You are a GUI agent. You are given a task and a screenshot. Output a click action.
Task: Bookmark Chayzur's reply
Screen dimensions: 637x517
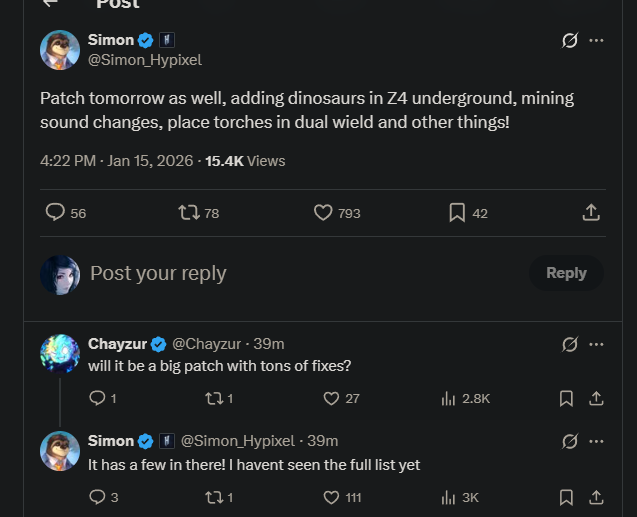click(566, 398)
